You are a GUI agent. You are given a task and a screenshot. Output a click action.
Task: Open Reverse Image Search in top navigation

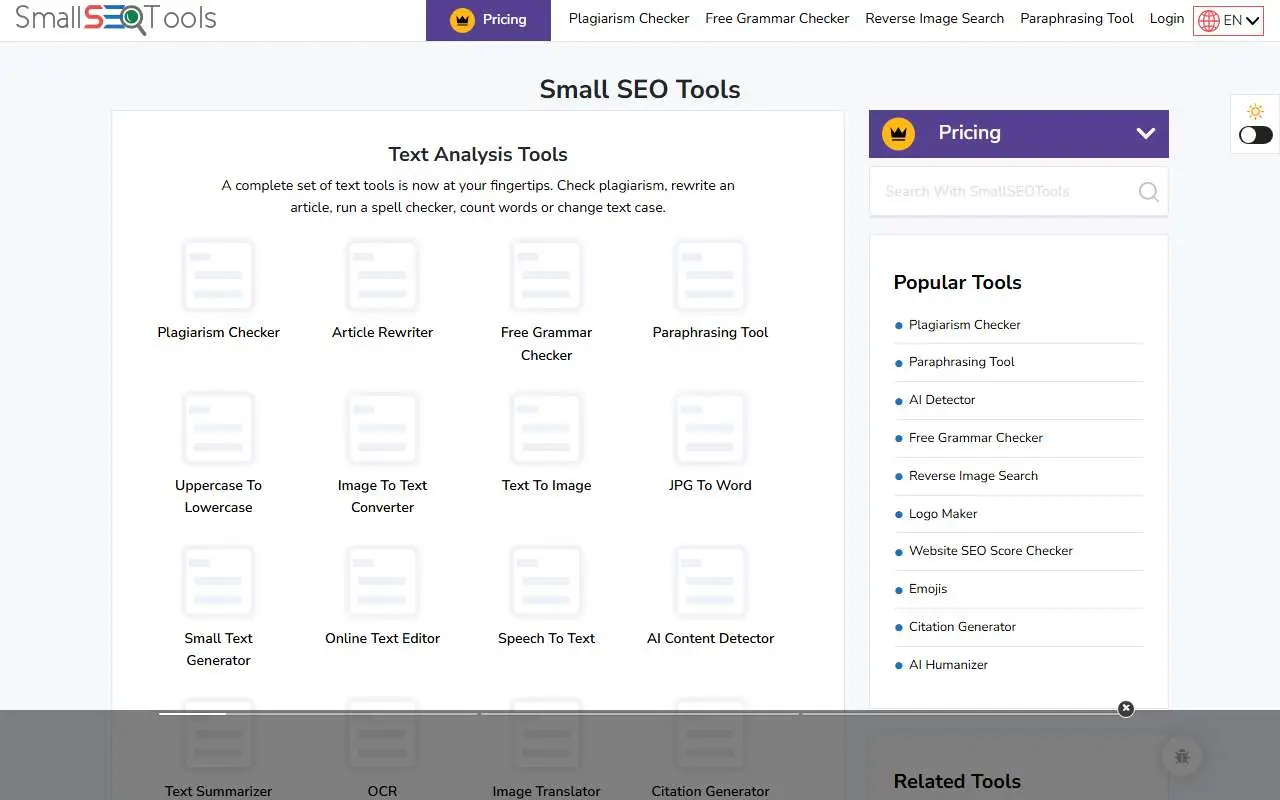[x=934, y=19]
